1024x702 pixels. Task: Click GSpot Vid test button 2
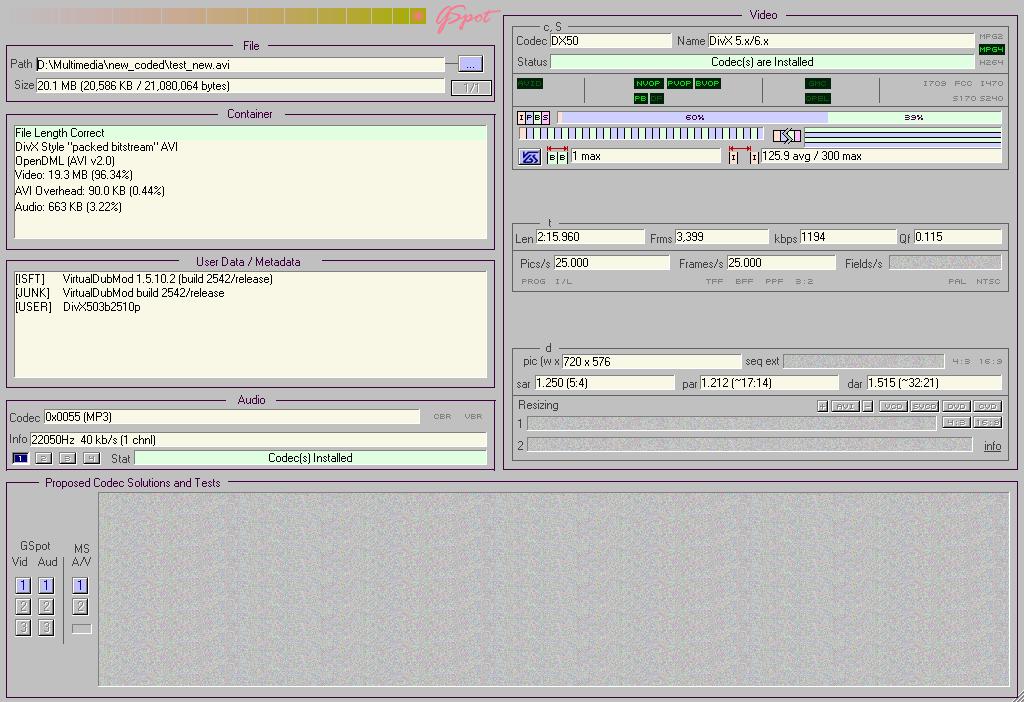(23, 607)
